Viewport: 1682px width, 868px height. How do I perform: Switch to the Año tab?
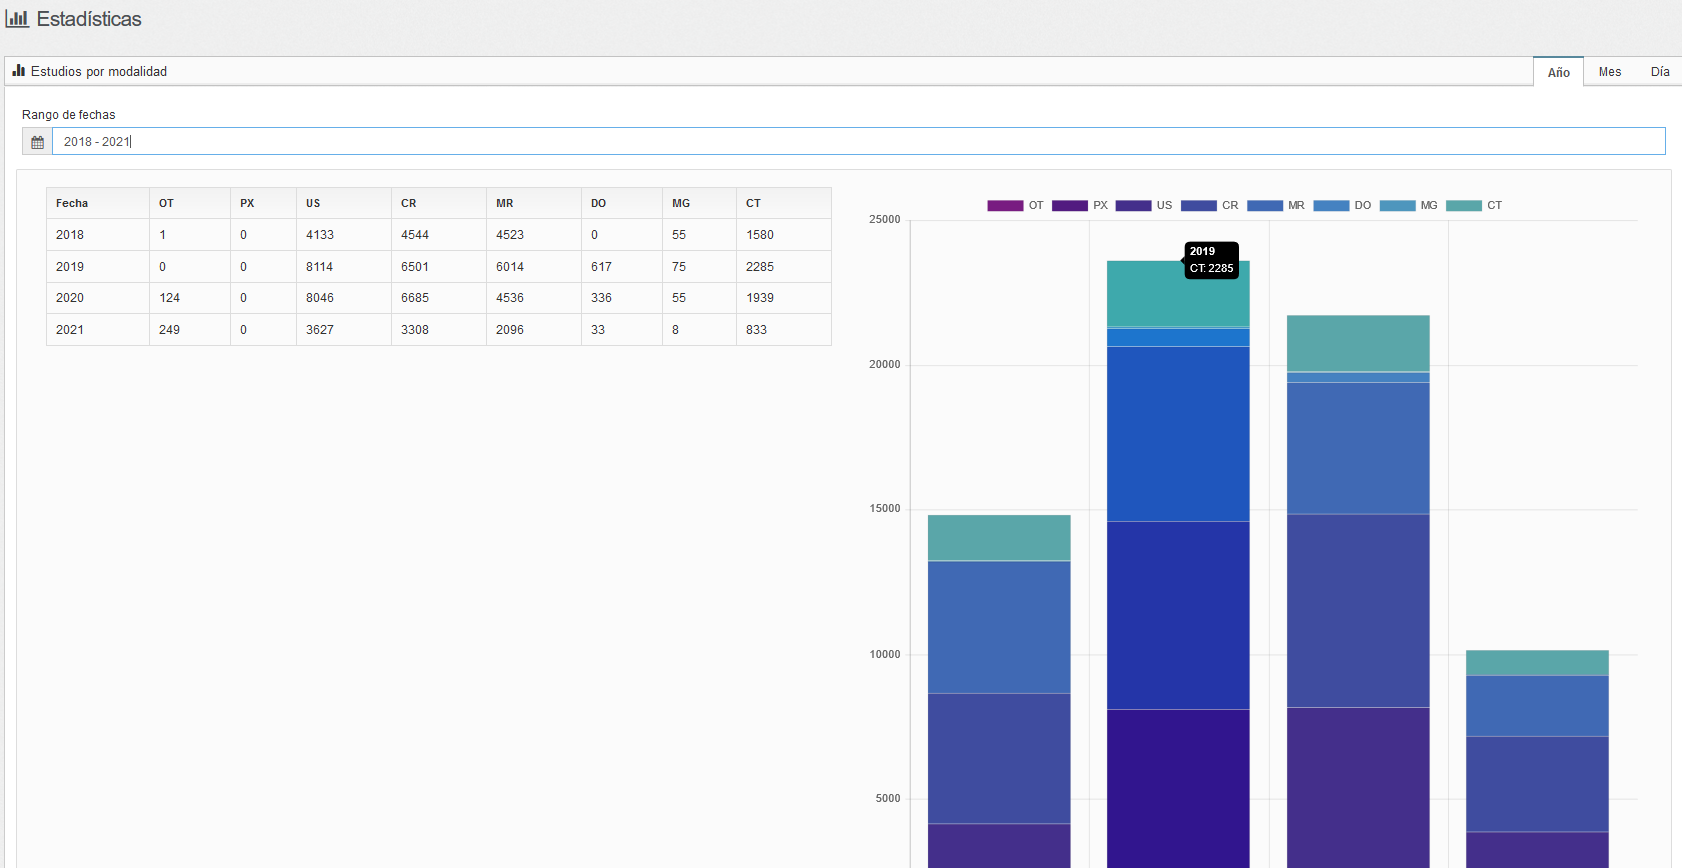pos(1558,72)
